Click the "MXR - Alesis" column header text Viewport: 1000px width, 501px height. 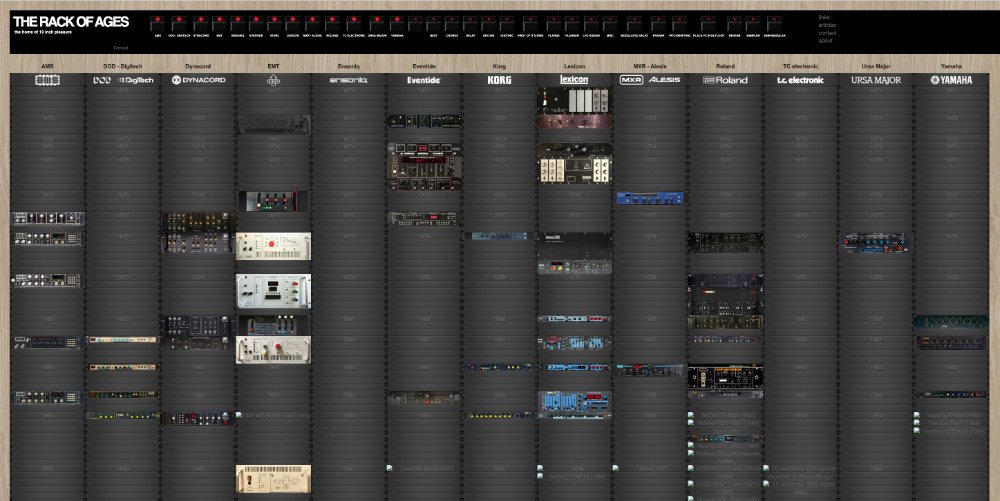click(x=650, y=66)
